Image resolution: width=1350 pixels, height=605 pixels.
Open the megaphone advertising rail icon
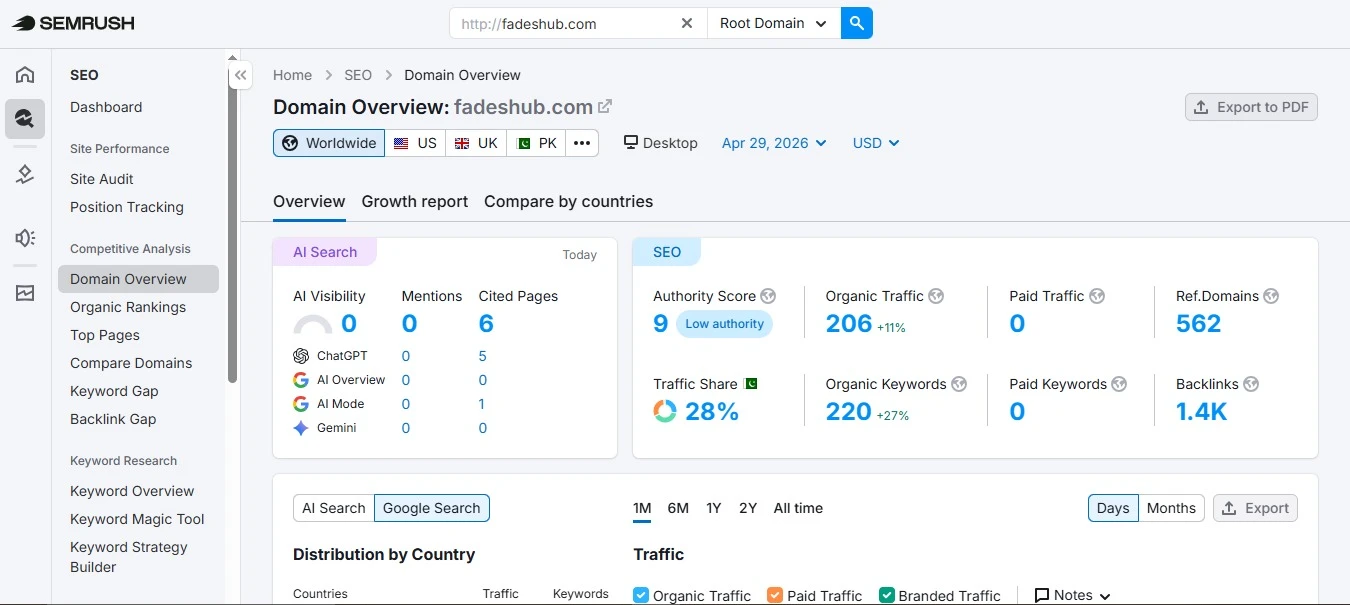(25, 237)
